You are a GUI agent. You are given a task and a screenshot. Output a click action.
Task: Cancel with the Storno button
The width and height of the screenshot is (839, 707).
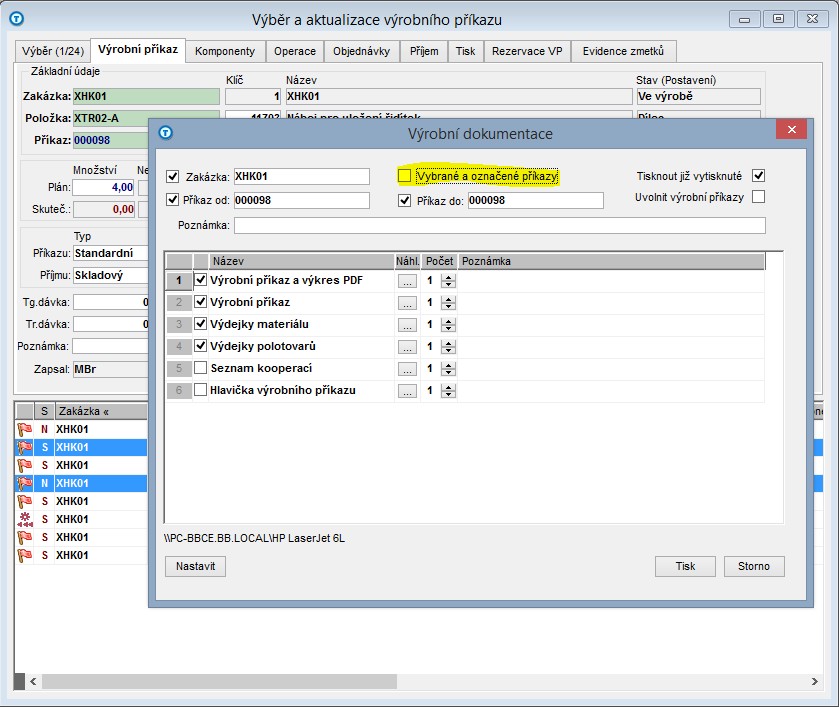754,566
